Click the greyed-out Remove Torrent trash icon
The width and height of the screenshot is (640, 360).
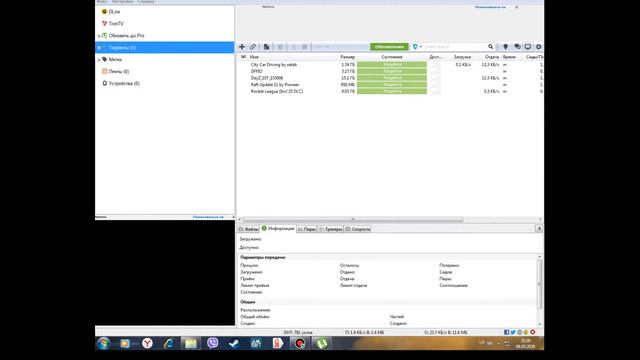[x=280, y=47]
